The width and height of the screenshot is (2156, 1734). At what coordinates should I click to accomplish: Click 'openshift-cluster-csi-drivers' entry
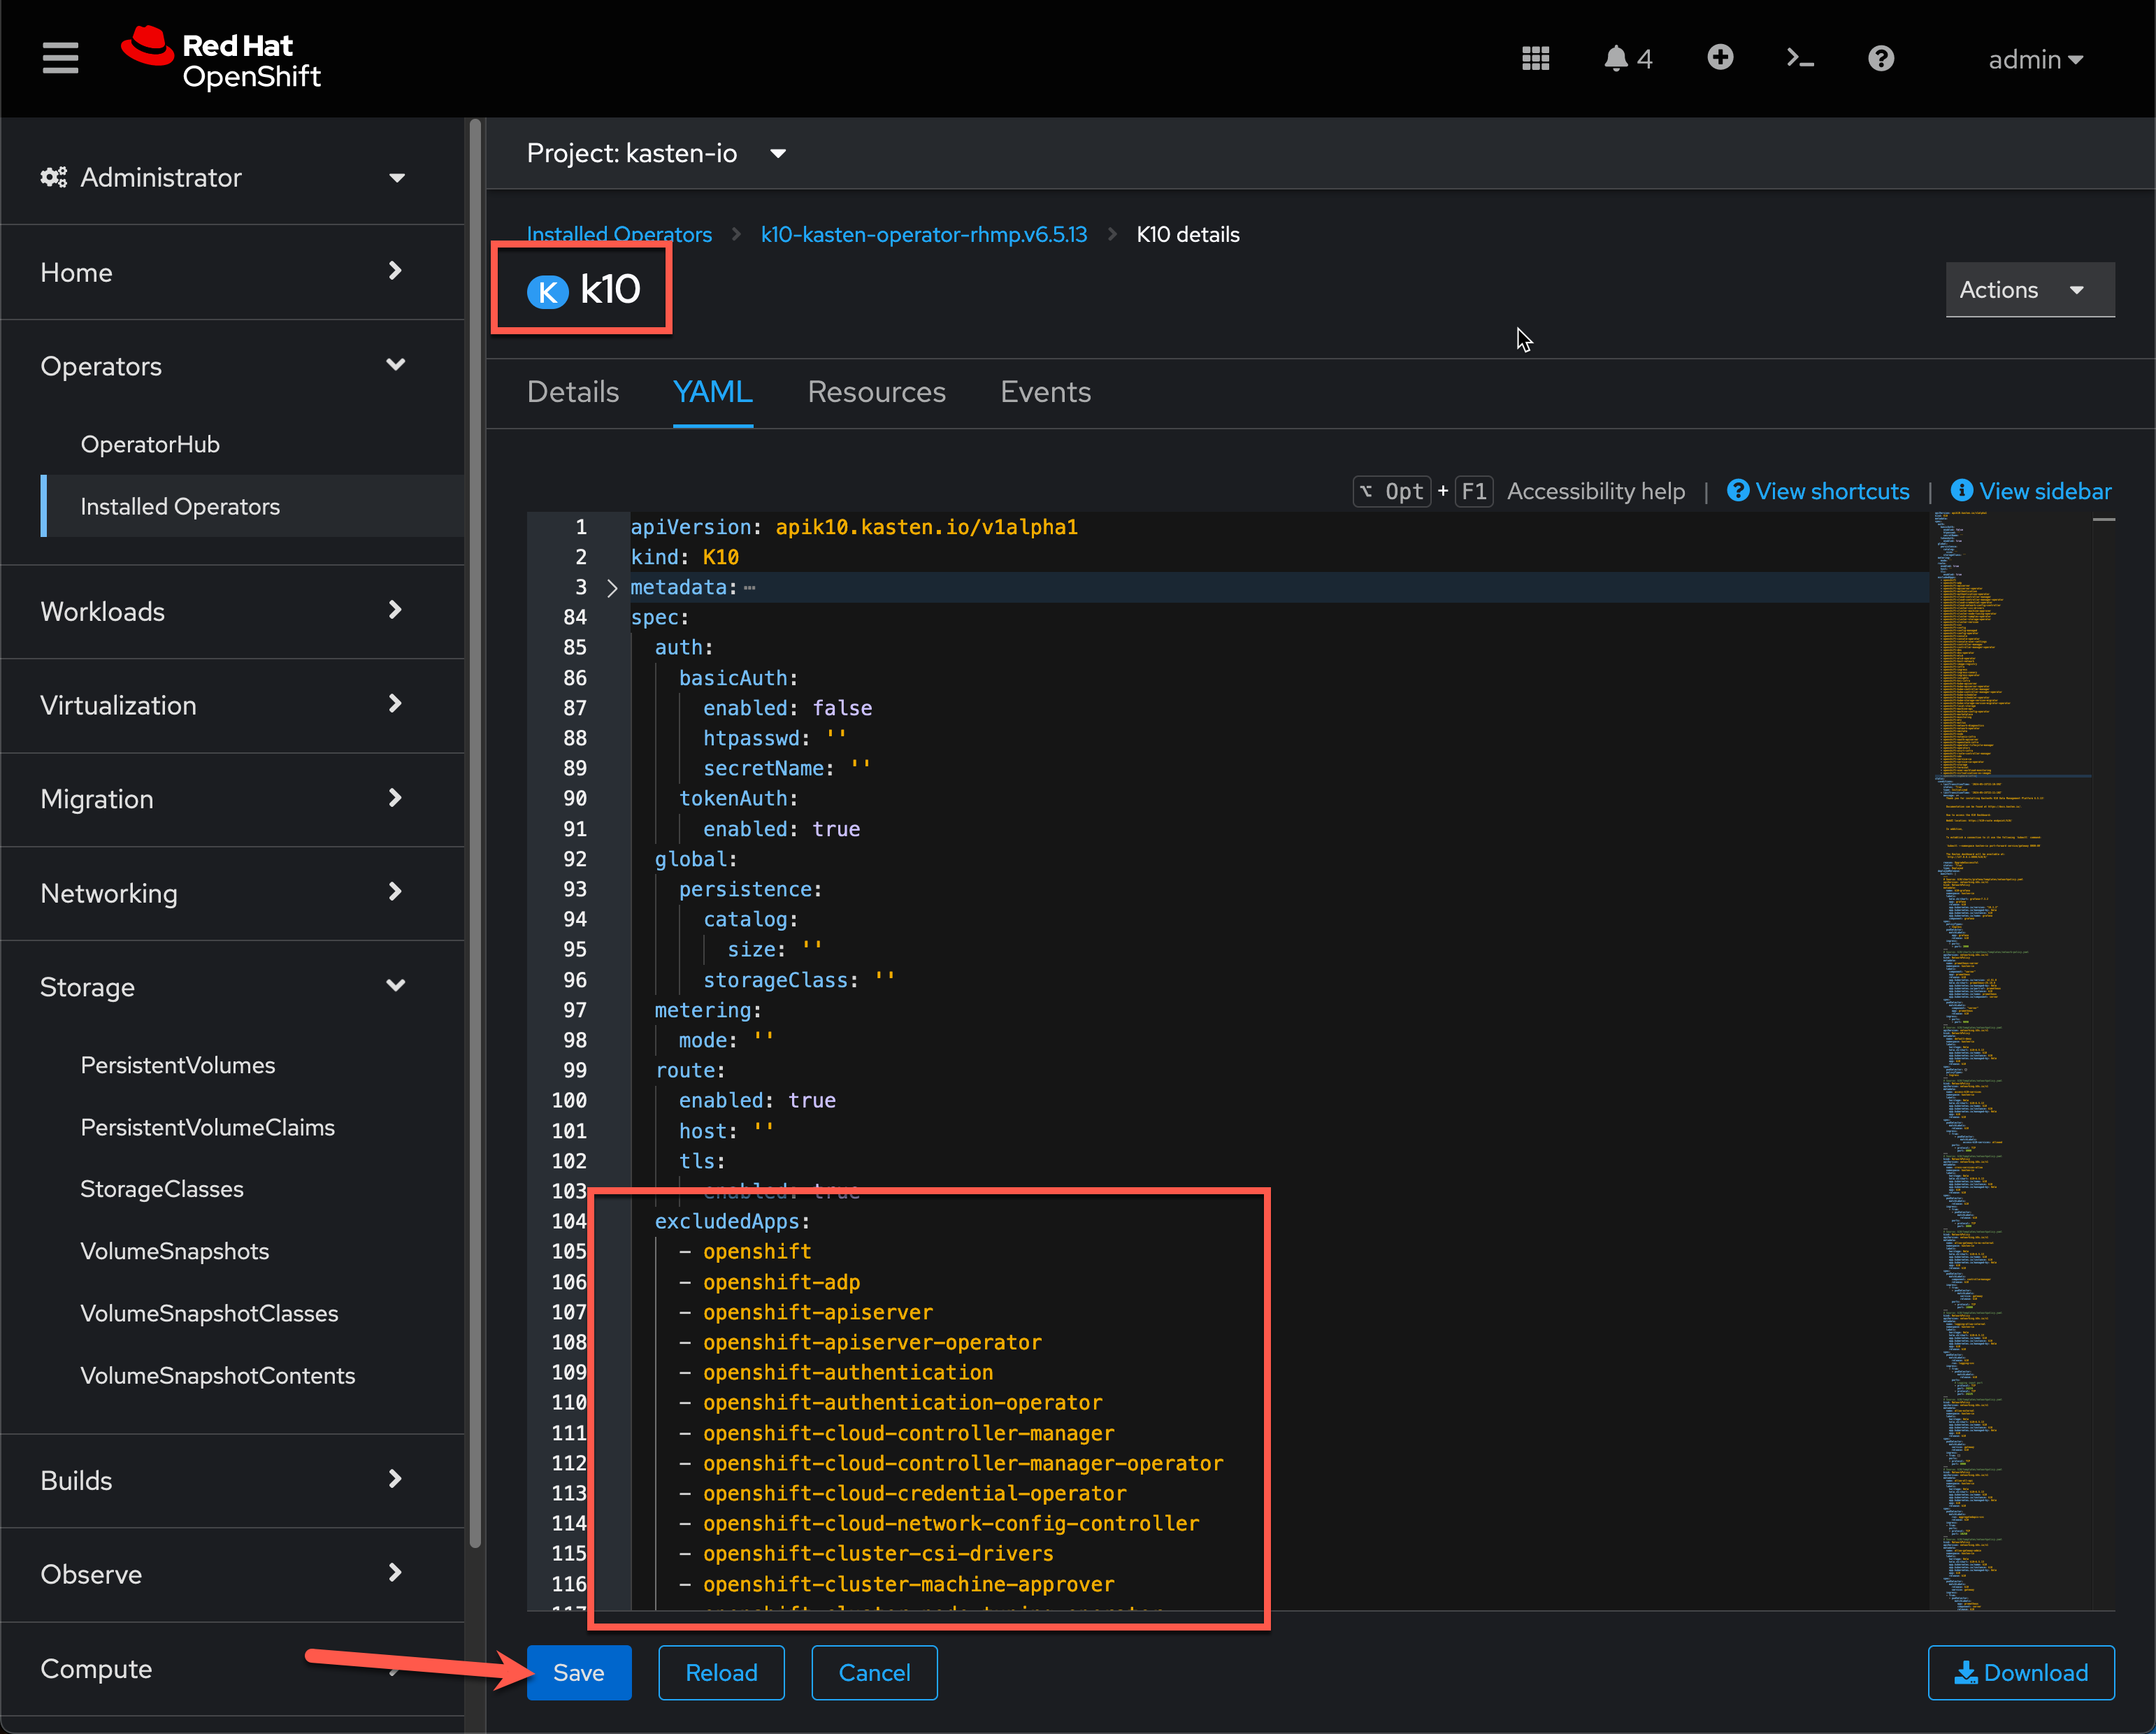coord(877,1553)
